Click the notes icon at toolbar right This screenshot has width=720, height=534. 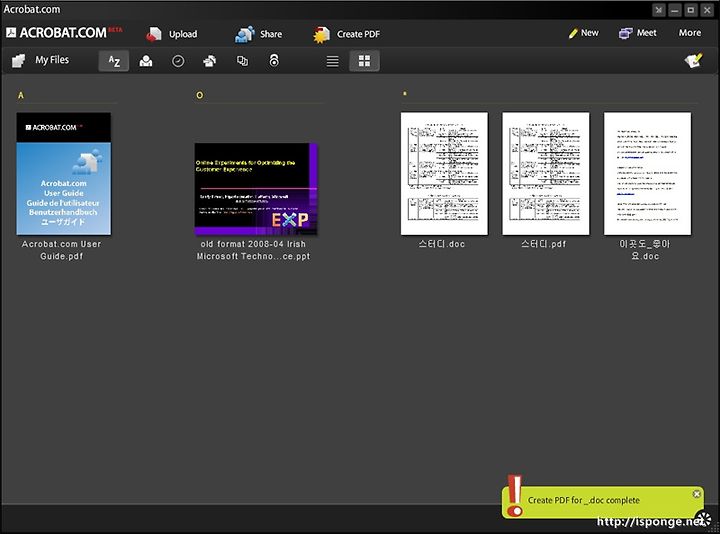[693, 61]
